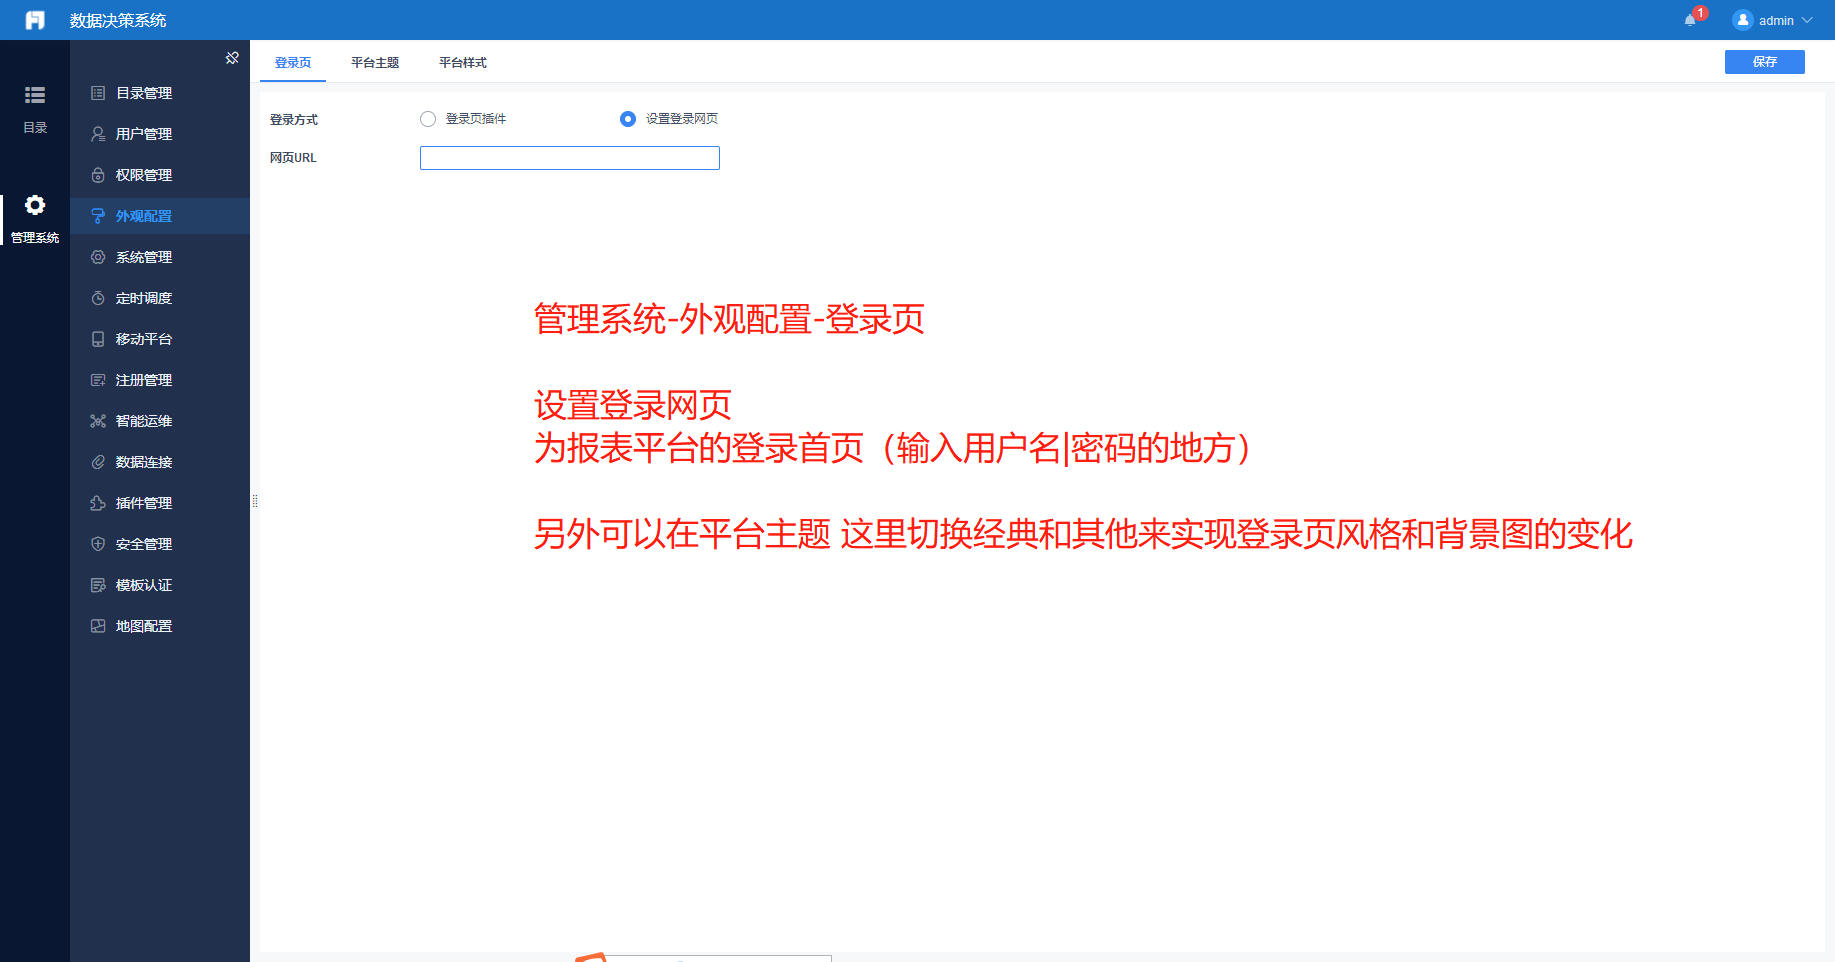Click the 权限管理 lock icon
Image resolution: width=1835 pixels, height=962 pixels.
coord(98,175)
